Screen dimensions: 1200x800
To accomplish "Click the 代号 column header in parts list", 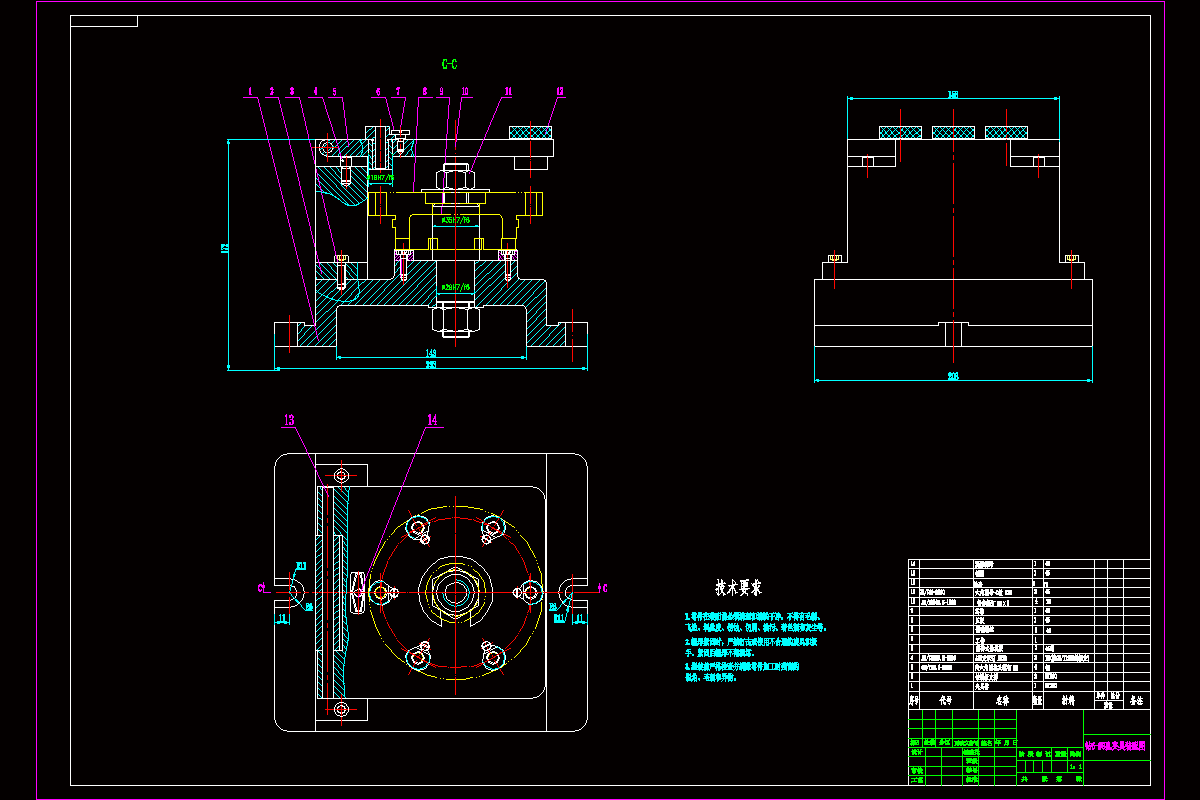I will tap(945, 702).
